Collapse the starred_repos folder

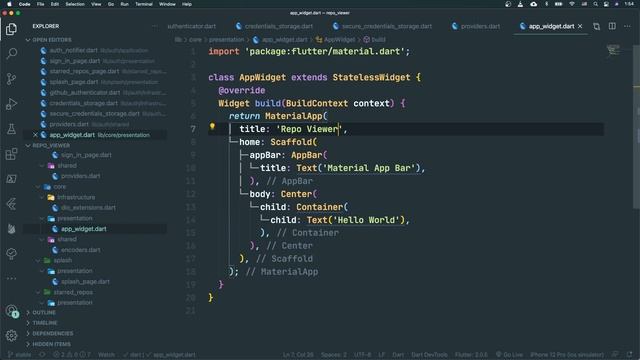coord(73,292)
